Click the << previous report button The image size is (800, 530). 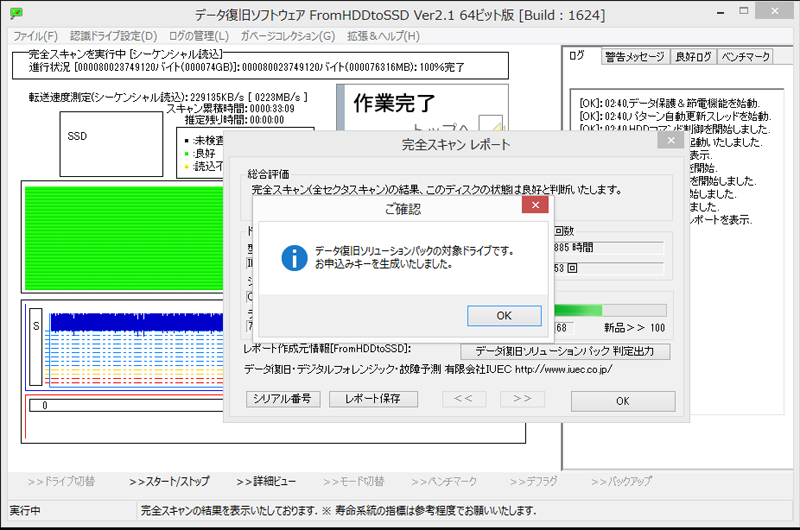[464, 399]
